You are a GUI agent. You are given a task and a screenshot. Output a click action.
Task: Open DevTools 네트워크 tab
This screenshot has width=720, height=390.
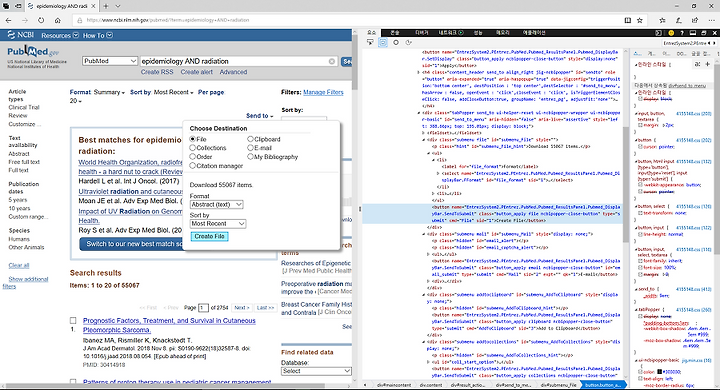[450, 33]
